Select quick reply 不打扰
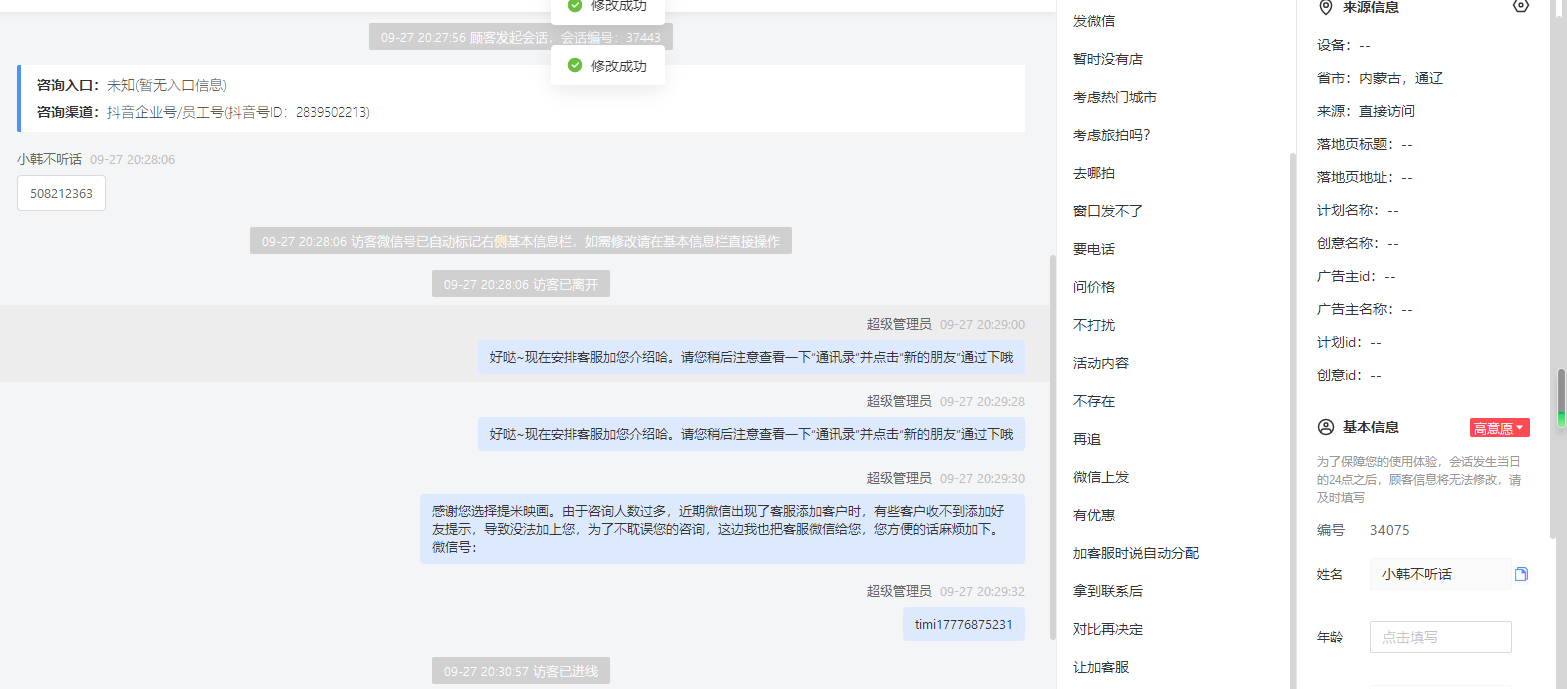 tap(1094, 325)
